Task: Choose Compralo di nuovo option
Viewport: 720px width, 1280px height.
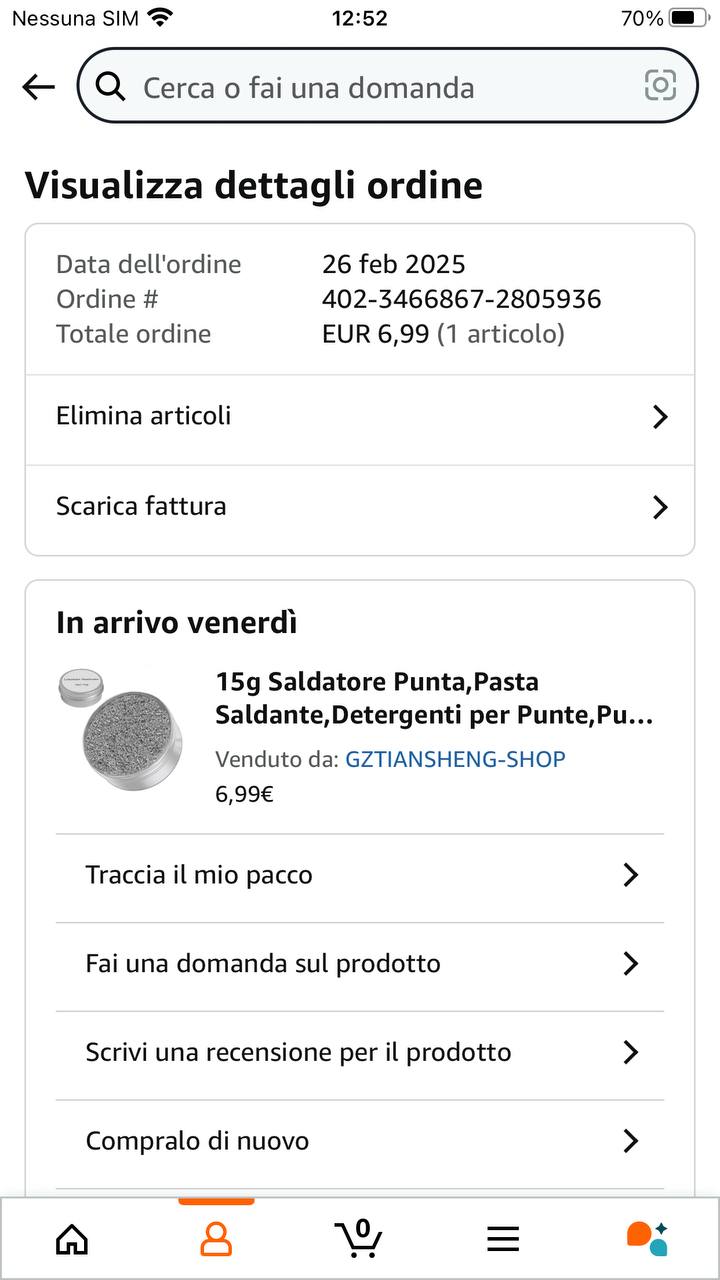Action: [360, 1142]
